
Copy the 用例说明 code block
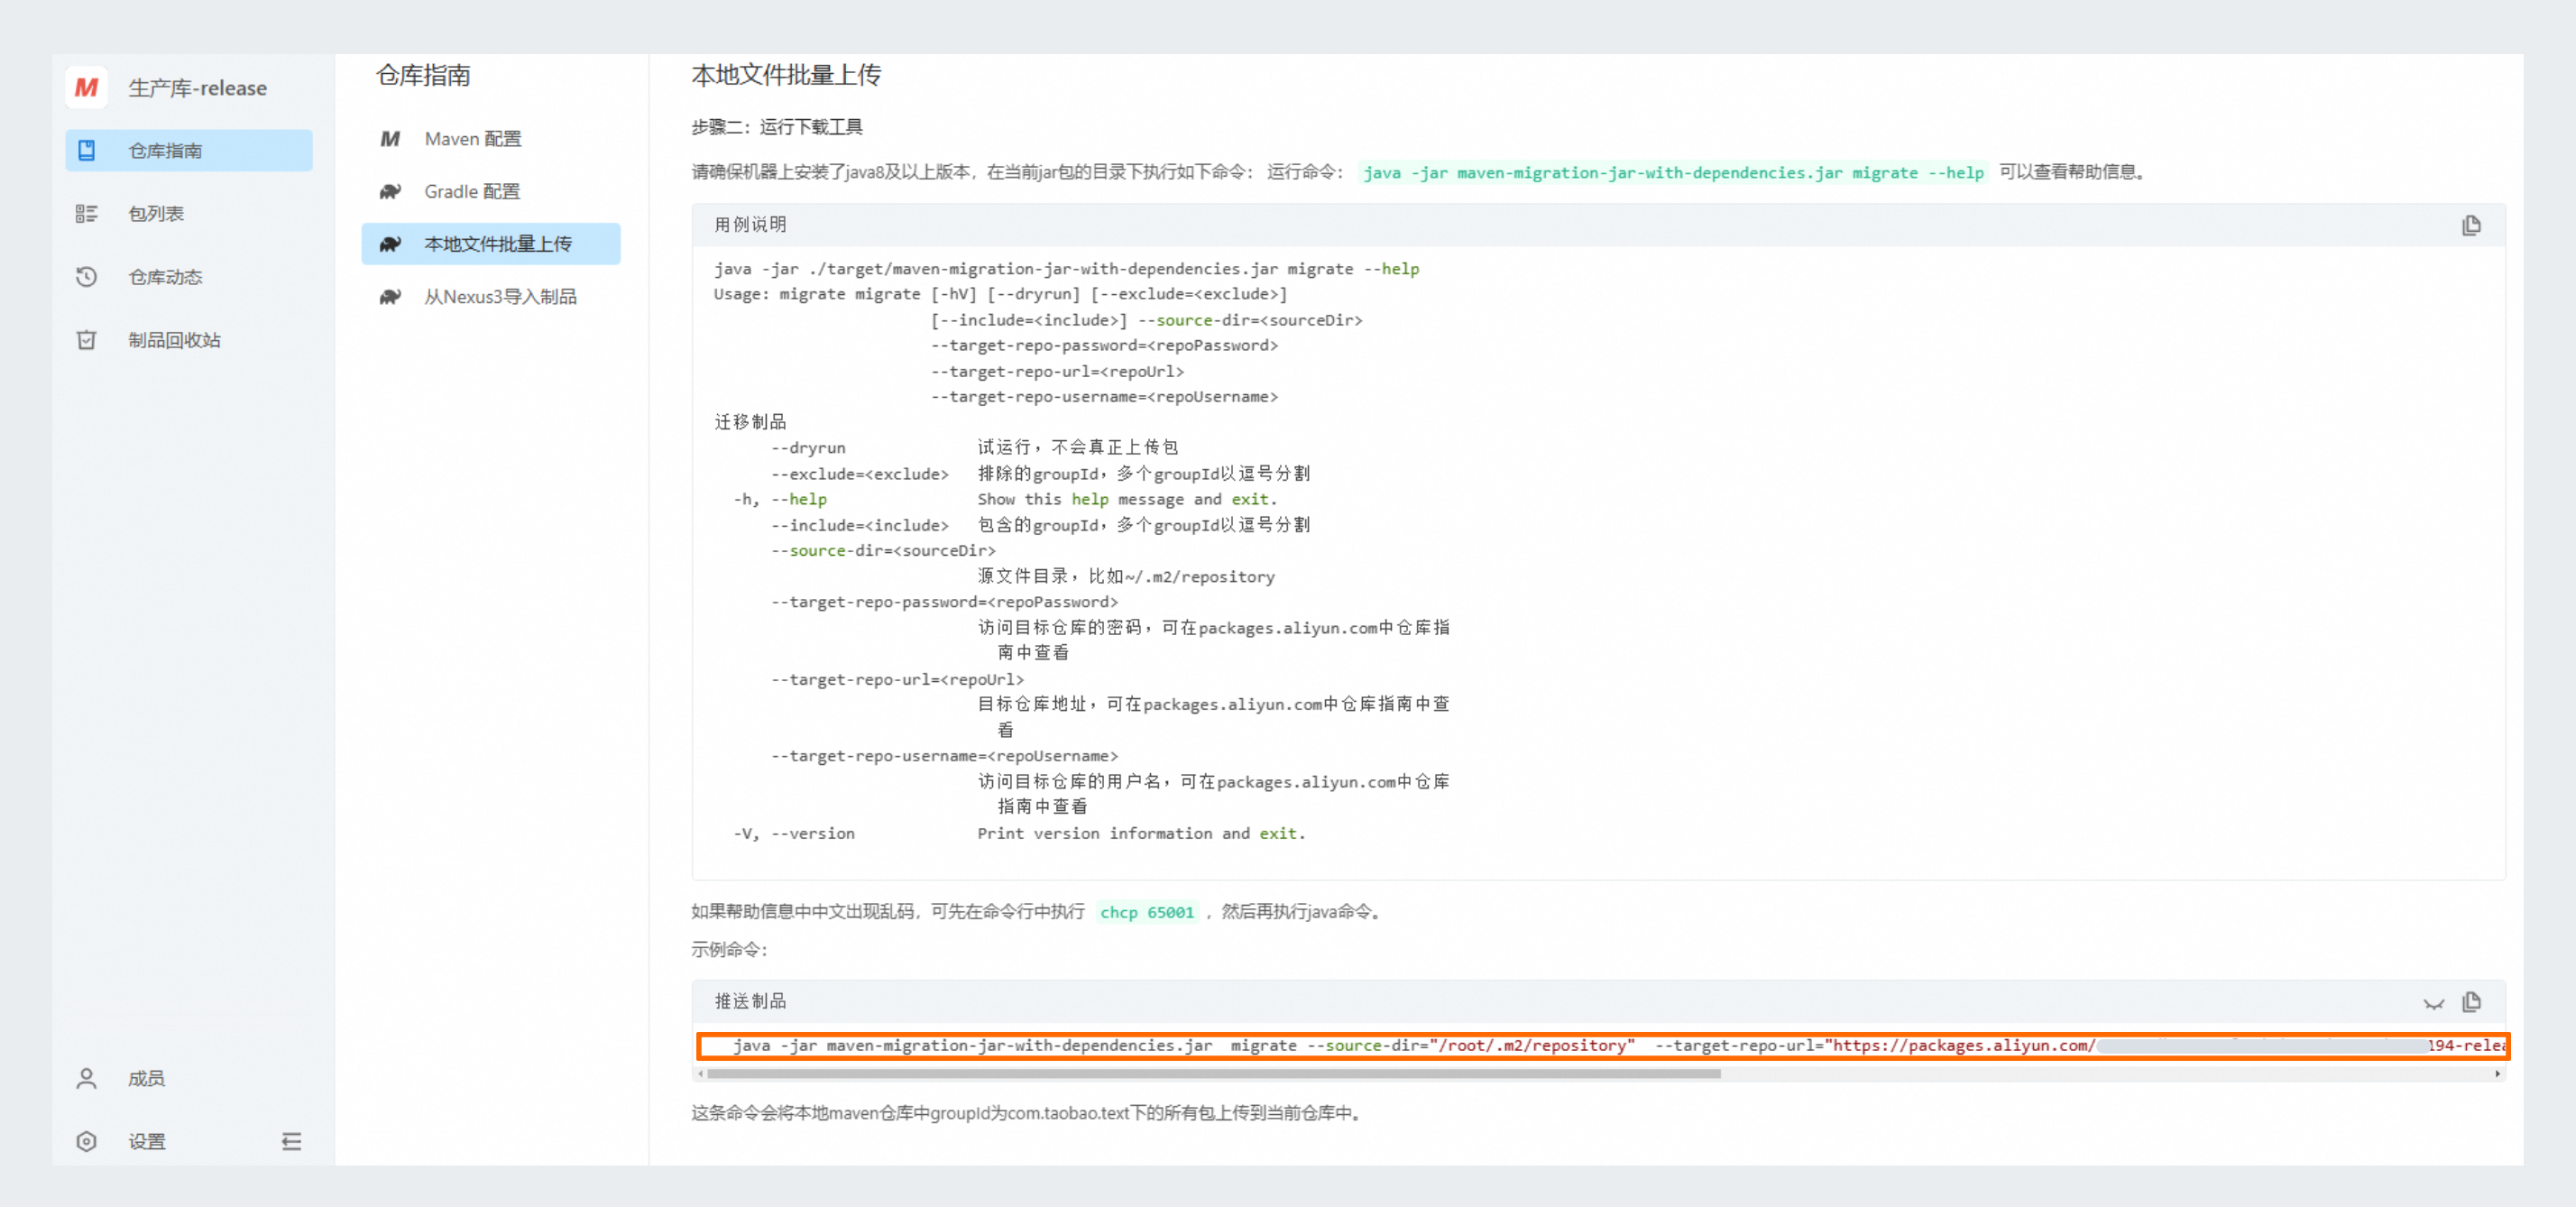[x=2471, y=225]
